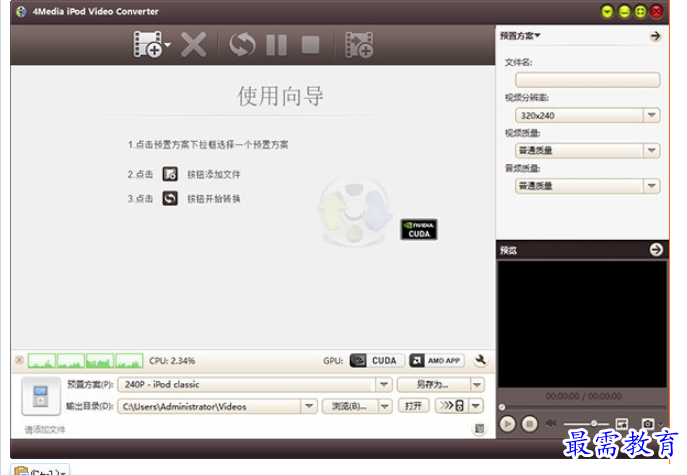Click 'CPU: 2.34%' status text
This screenshot has width=687, height=475.
172,361
